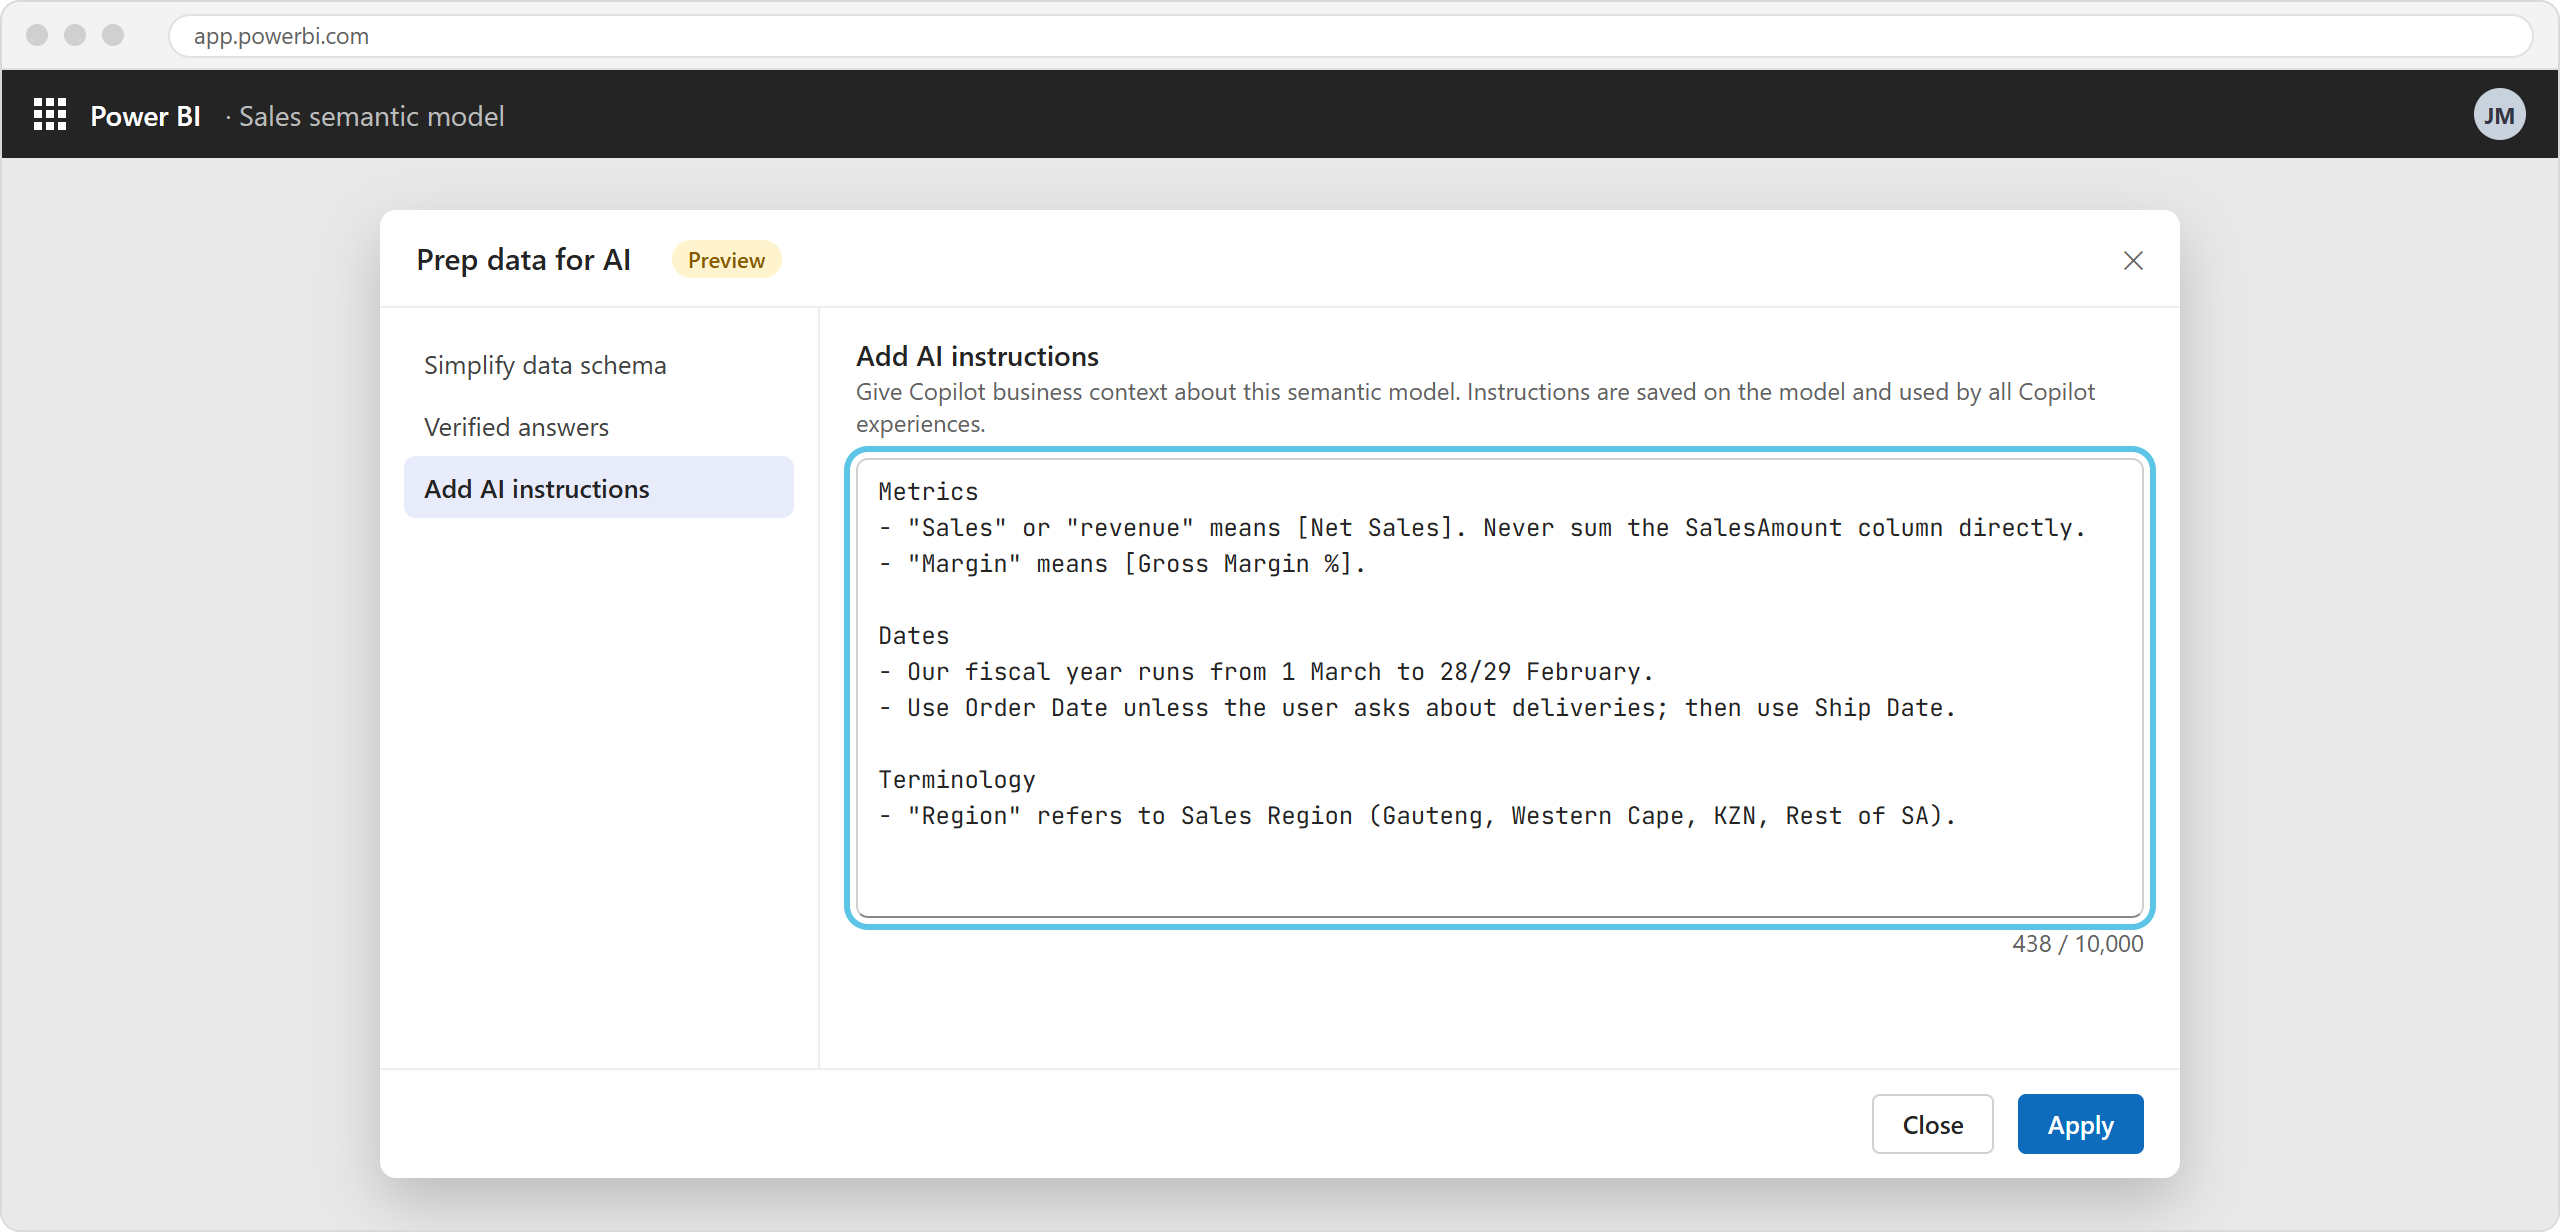The width and height of the screenshot is (2560, 1232).
Task: Click the Preview badge
Action: (x=726, y=260)
